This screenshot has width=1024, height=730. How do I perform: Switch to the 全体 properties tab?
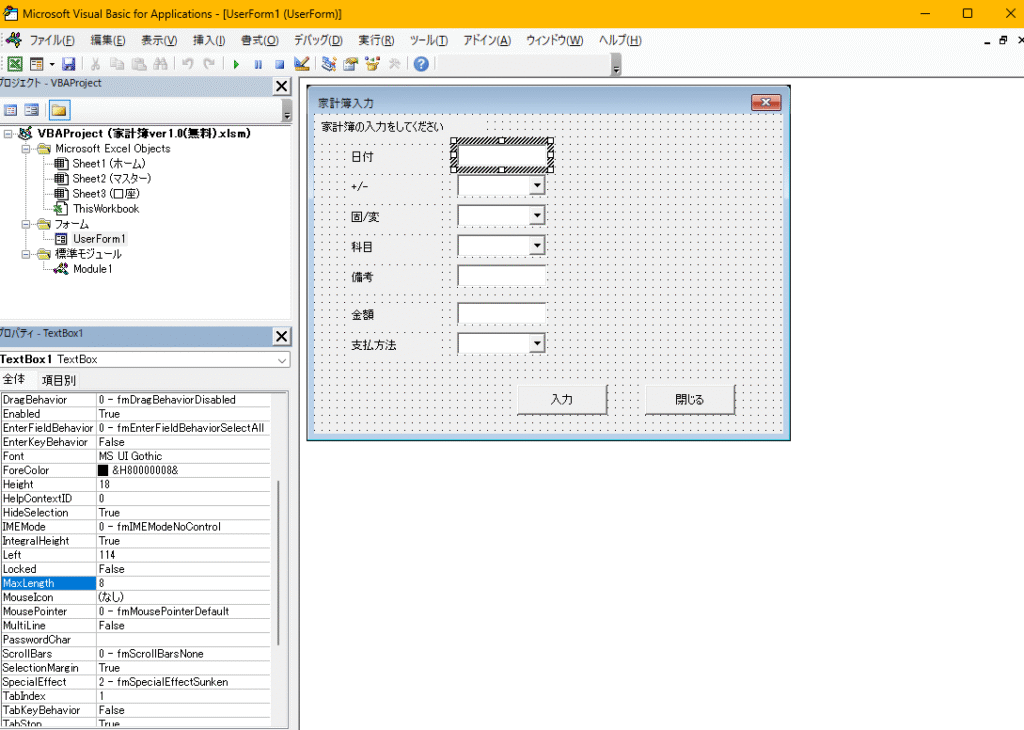(x=14, y=379)
